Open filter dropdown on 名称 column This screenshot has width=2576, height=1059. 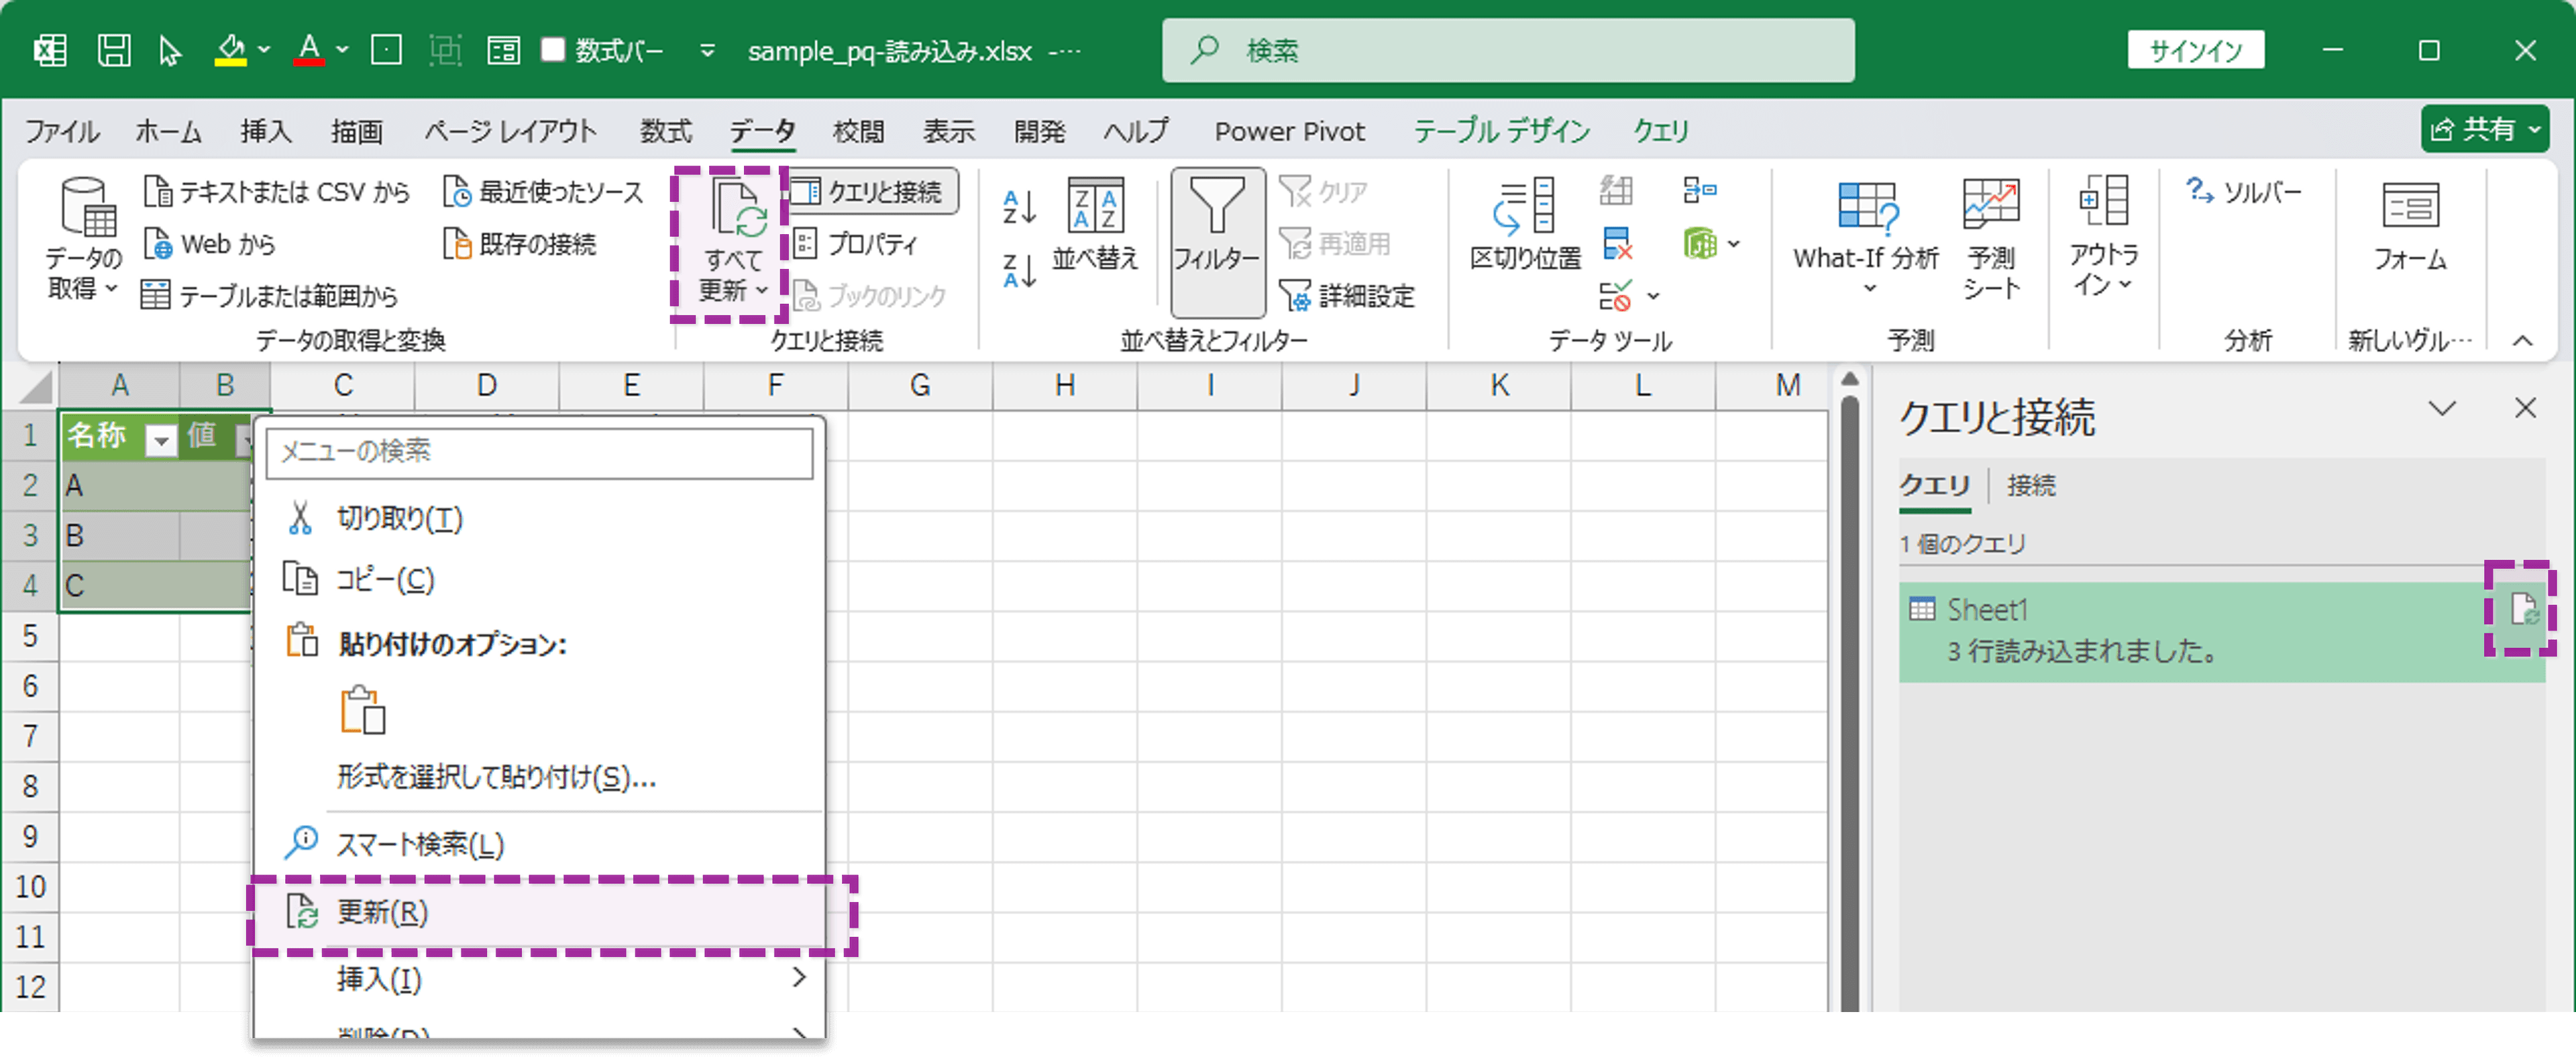[x=160, y=439]
